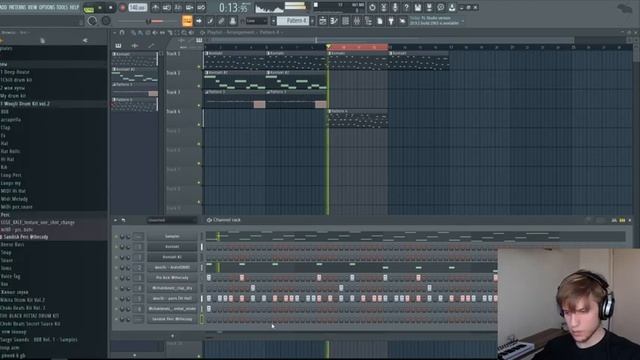Expand the Loop Perc folder in the browser
This screenshot has width=640, height=360.
(11, 175)
